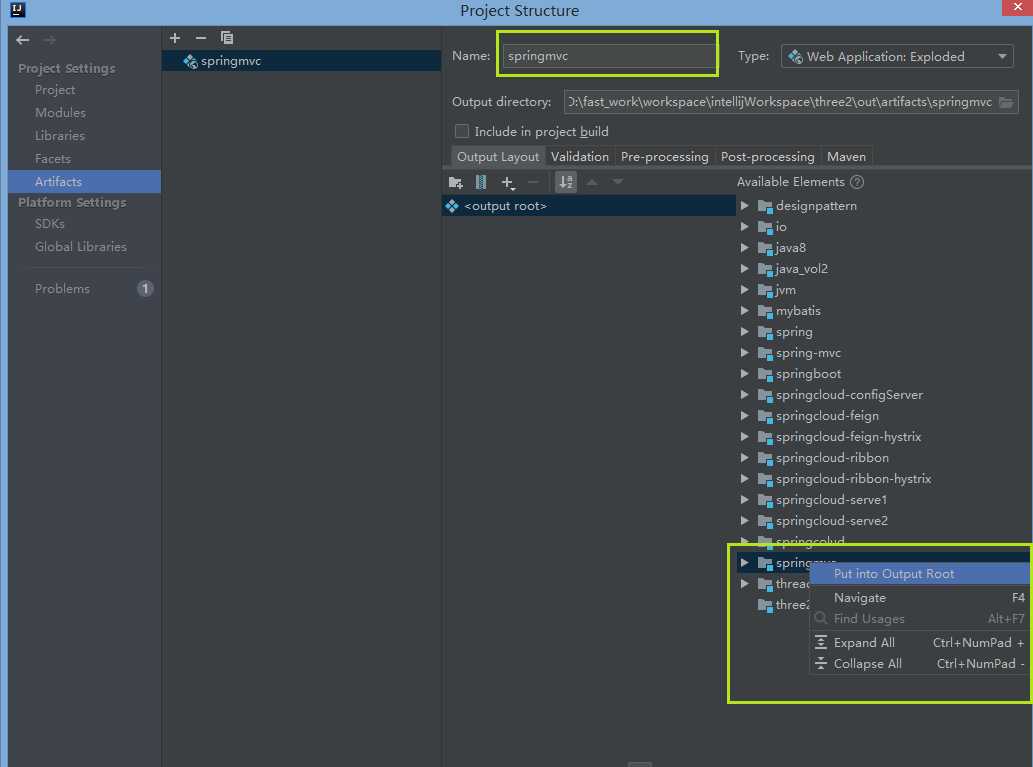Toggle sort elements by names and types
1033x767 pixels.
click(x=566, y=182)
